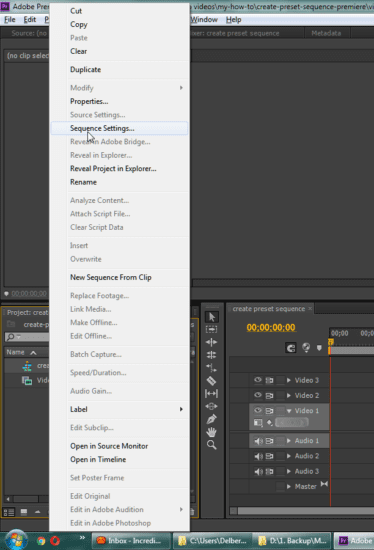374x550 pixels.
Task: Select the Track Select tool
Action: pyautogui.click(x=211, y=329)
